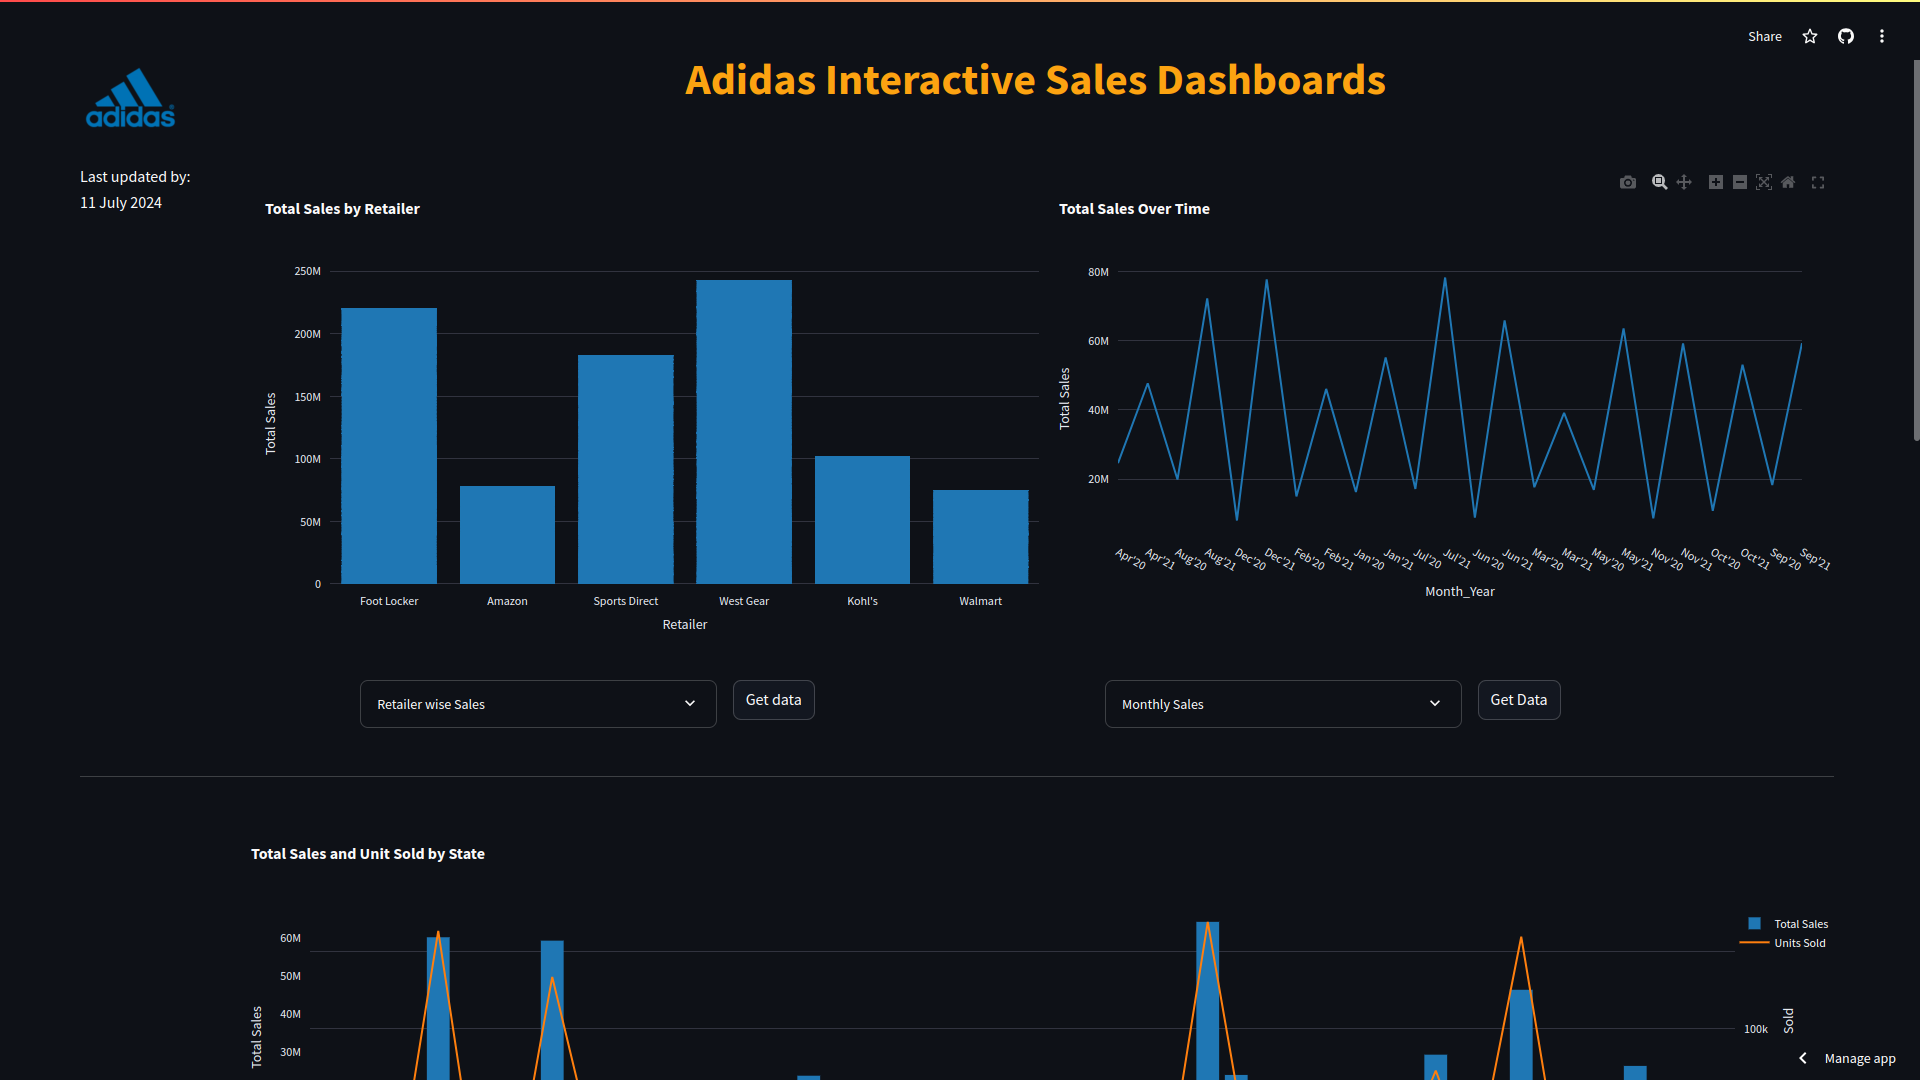View the sales chart in fullscreen
1920x1080 pixels.
1818,182
